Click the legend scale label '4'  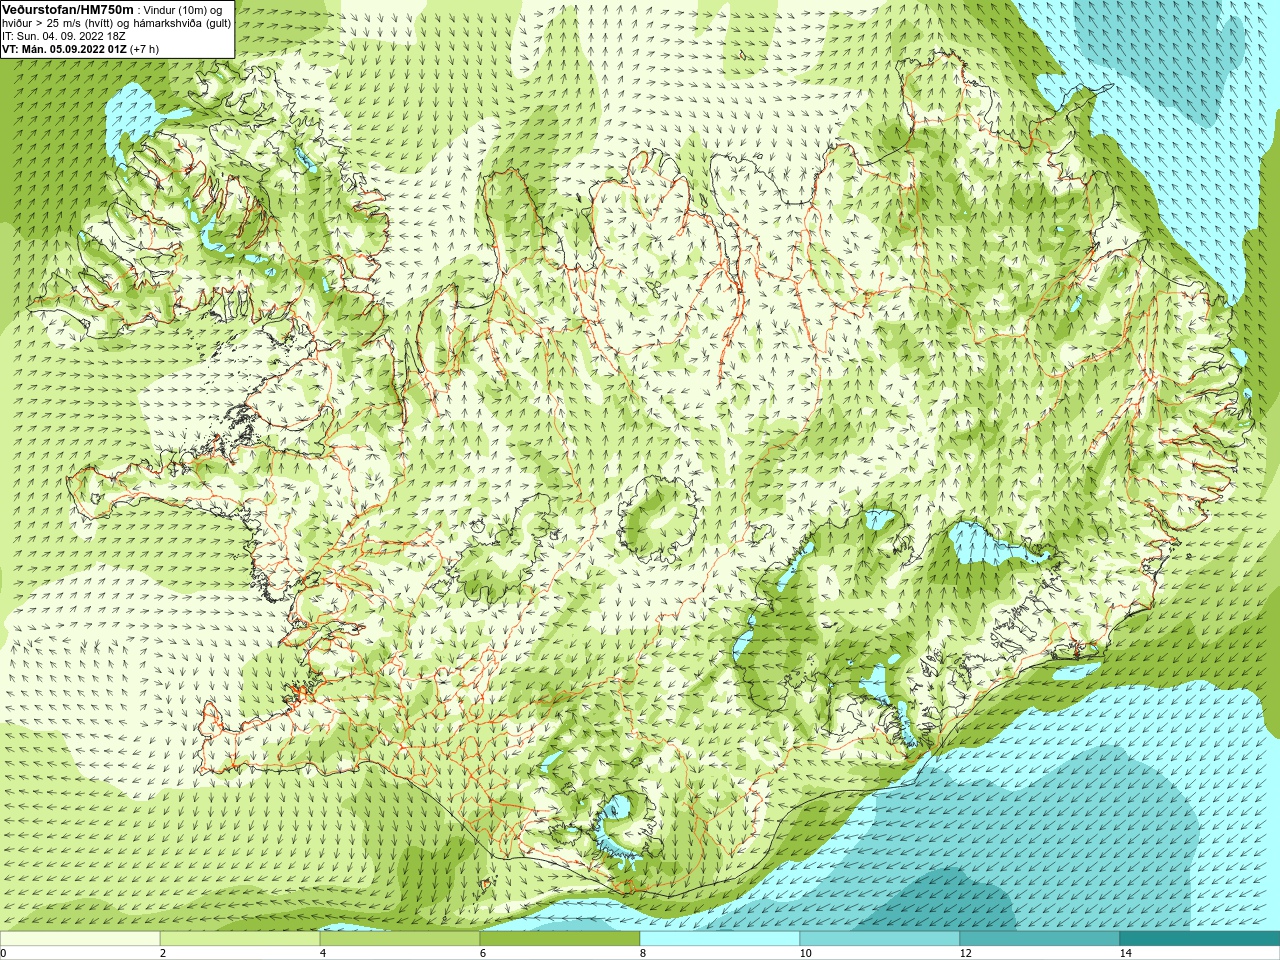pos(323,953)
